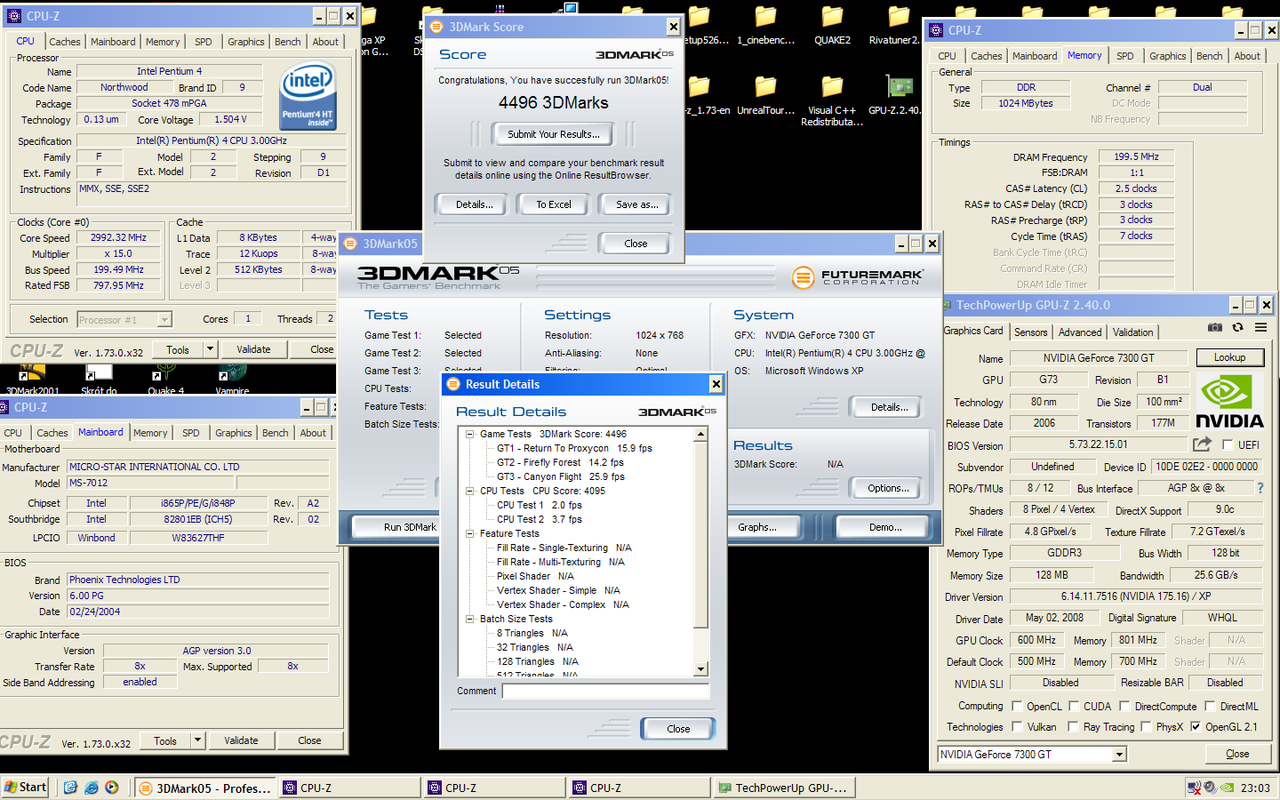
Task: Launch Internet Explorer from quick launch
Action: click(x=91, y=787)
